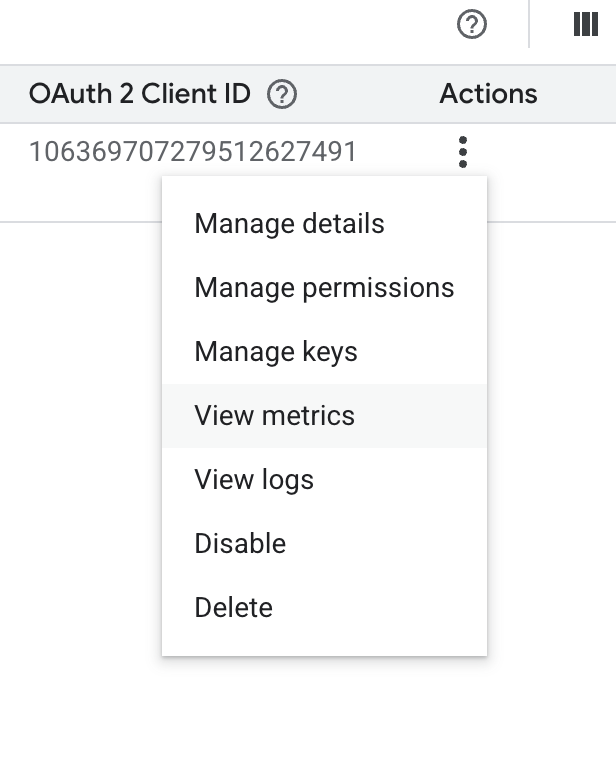Image resolution: width=616 pixels, height=772 pixels.
Task: Choose Disable in the actions menu
Action: 240,544
